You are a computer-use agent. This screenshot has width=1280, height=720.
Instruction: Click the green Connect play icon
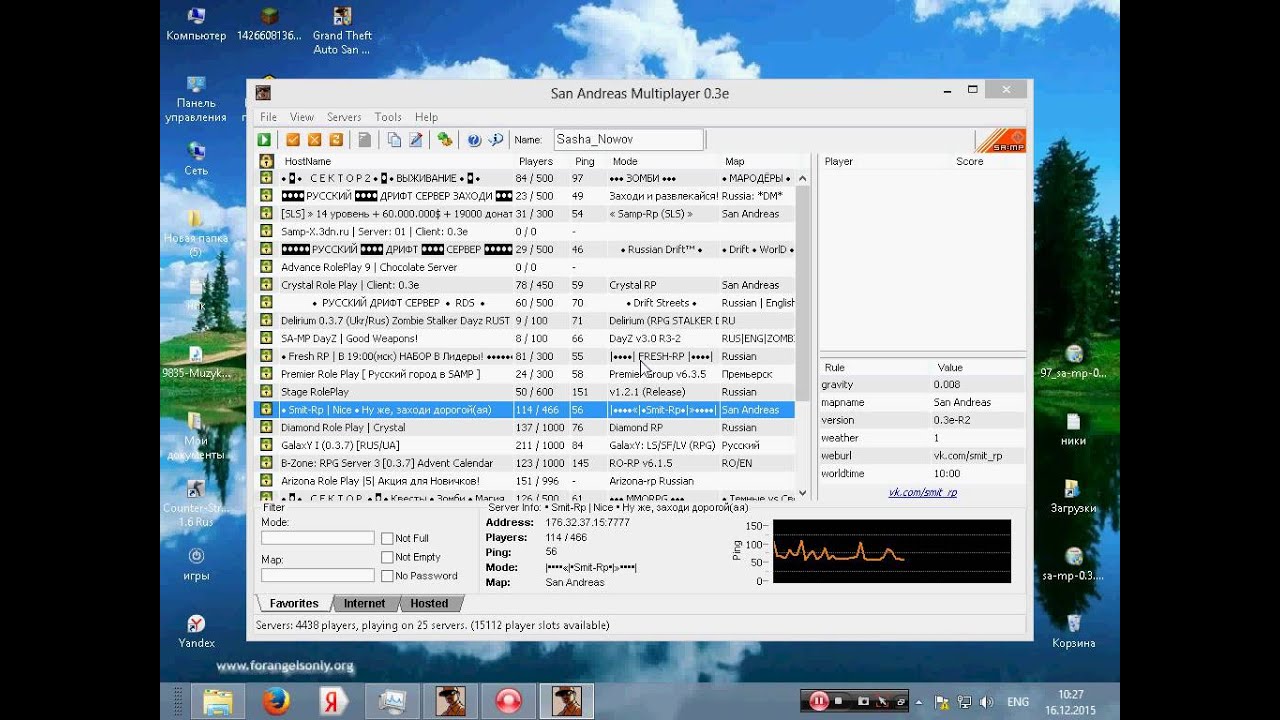(265, 140)
